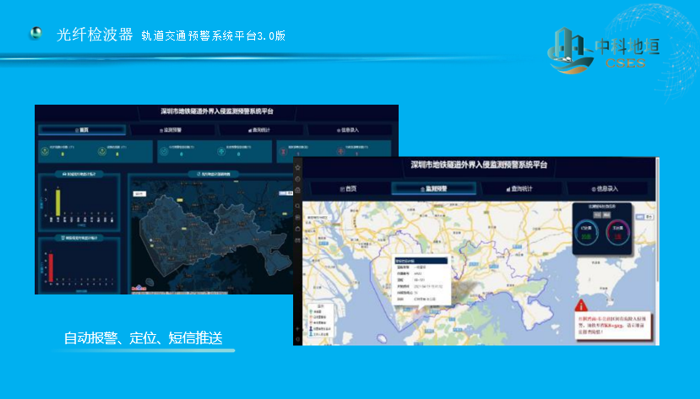Toggle the map type switch on front map

pyautogui.click(x=644, y=216)
